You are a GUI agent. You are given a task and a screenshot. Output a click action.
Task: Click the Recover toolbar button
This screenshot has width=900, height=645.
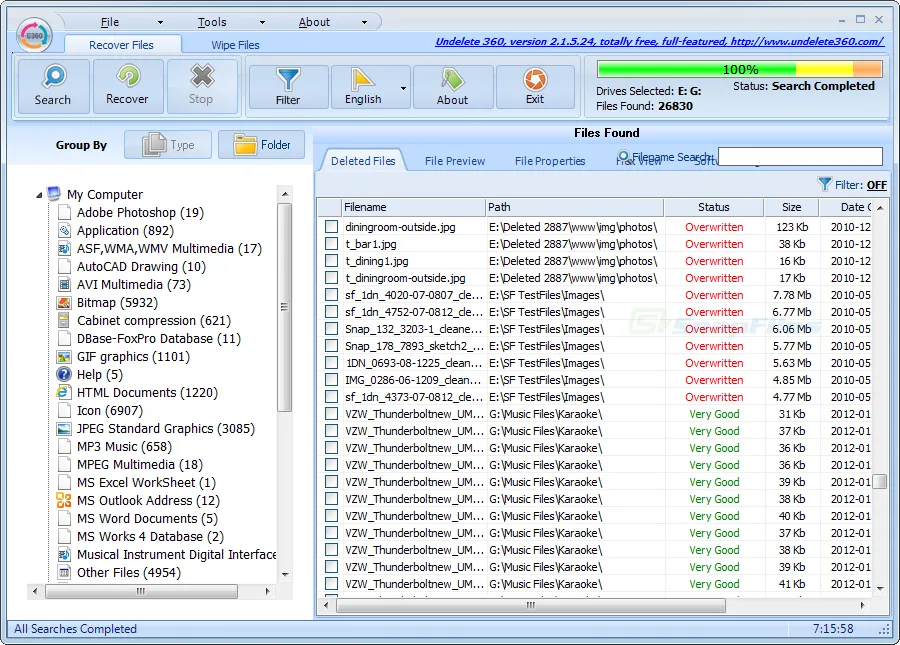point(127,86)
